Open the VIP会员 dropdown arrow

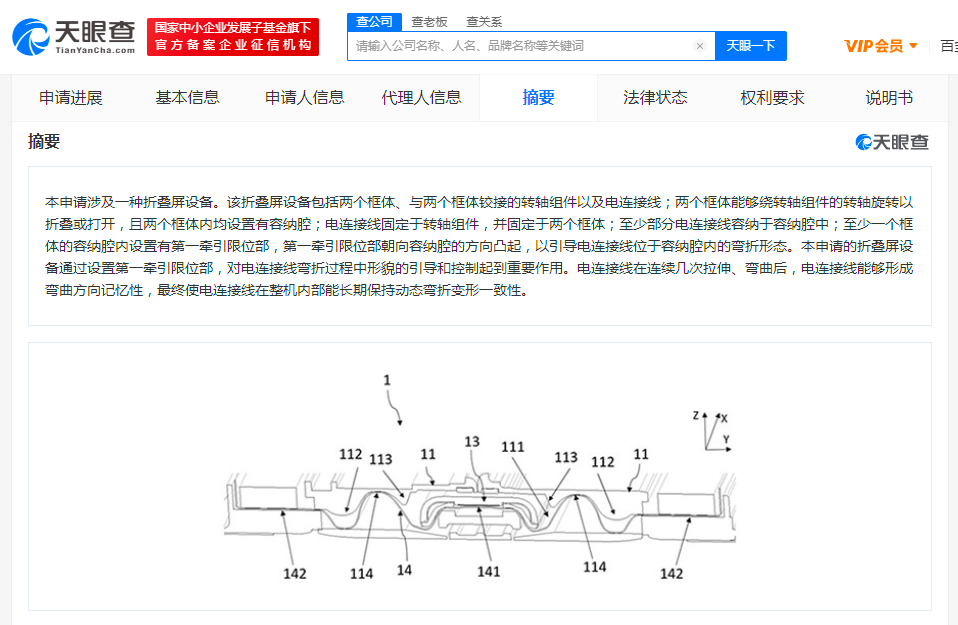[x=913, y=46]
